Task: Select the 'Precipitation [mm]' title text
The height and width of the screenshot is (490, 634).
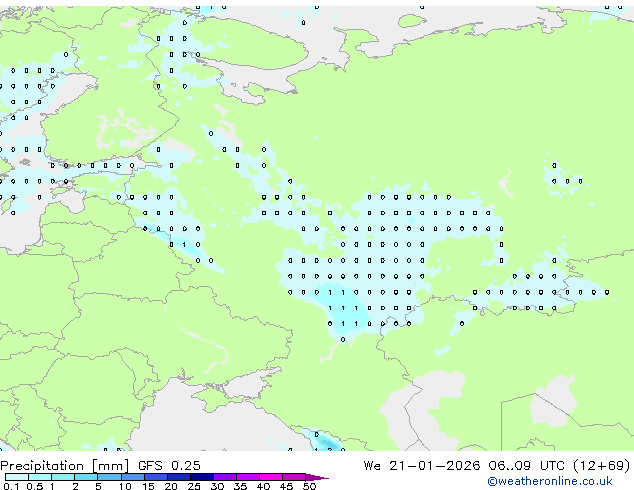Action: (64, 466)
